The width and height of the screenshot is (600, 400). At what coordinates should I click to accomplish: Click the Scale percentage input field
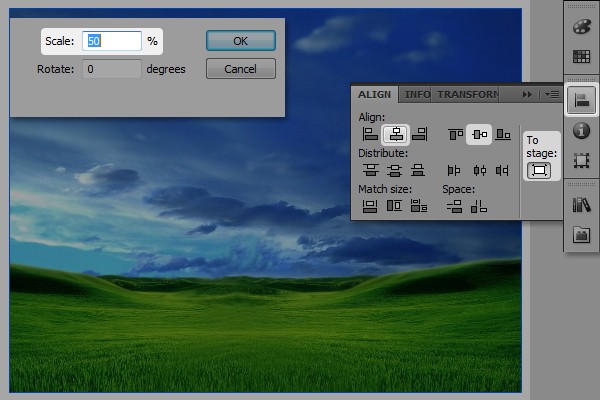point(112,41)
